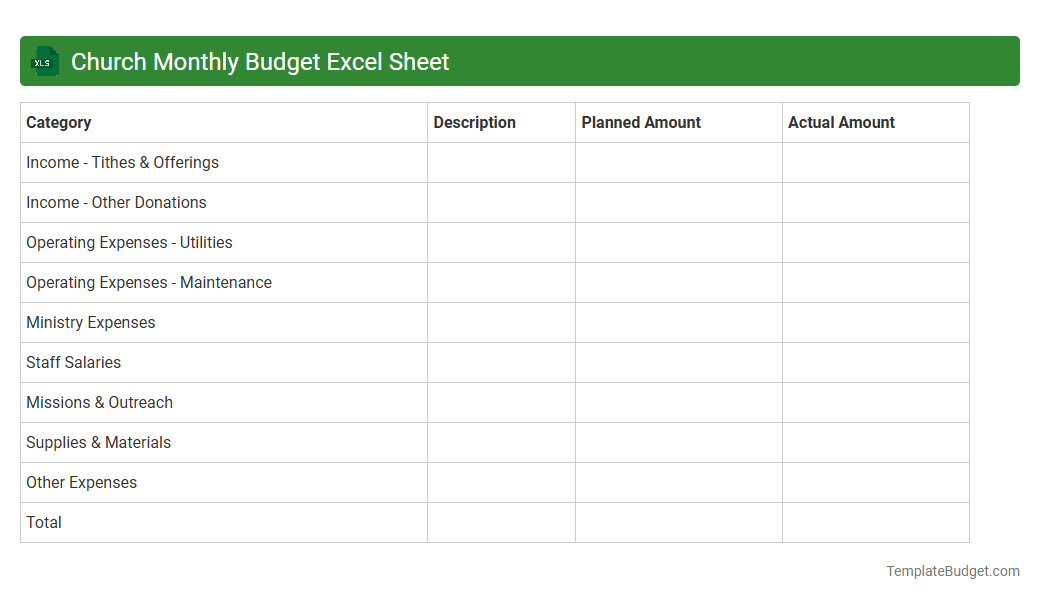Click the Operating Expenses - Maintenance label
Image resolution: width=1040 pixels, height=600 pixels.
pos(148,282)
